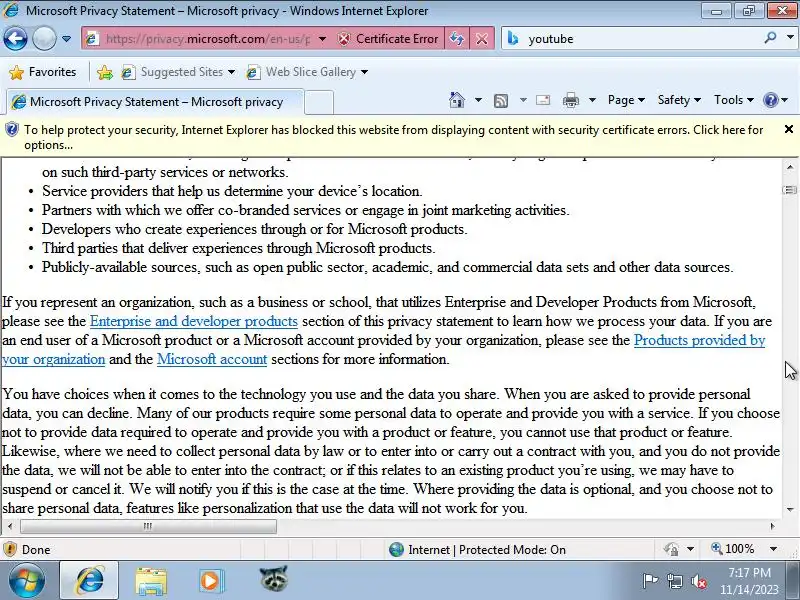This screenshot has height=600, width=800.
Task: Click the horizontal scrollbar left arrow
Action: tap(10, 526)
